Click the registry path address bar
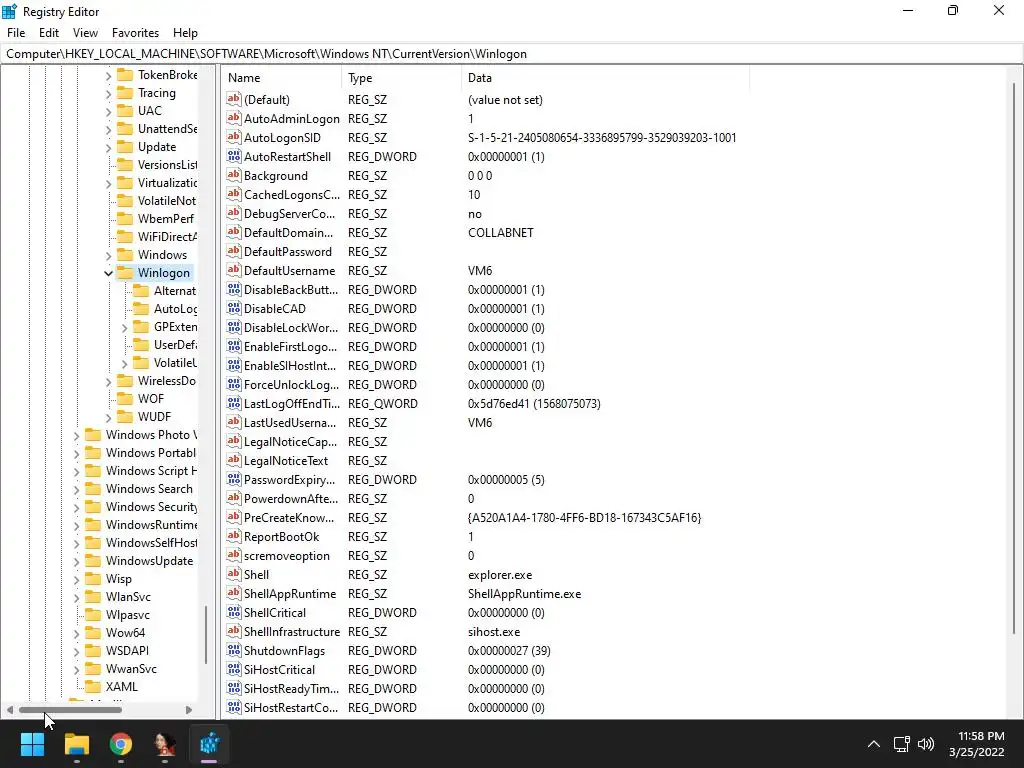The width and height of the screenshot is (1024, 768). [x=512, y=54]
